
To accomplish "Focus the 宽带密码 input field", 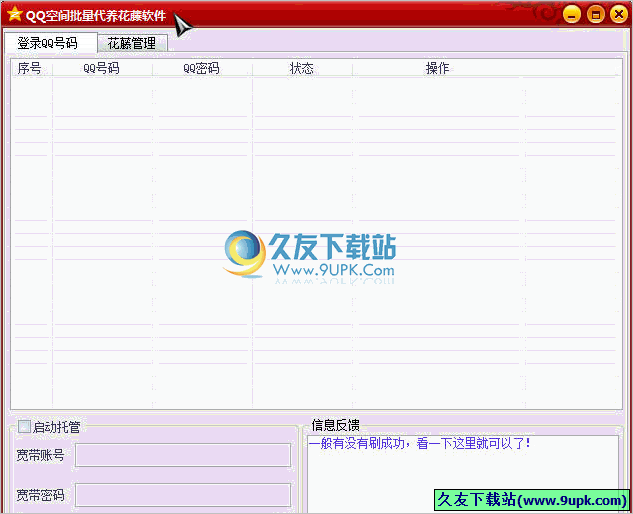I will coord(183,495).
